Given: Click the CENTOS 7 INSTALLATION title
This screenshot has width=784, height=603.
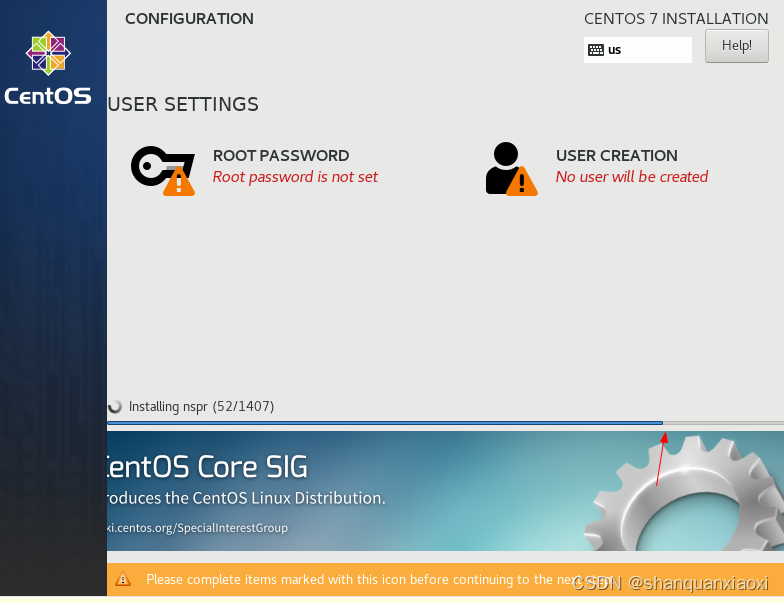Looking at the screenshot, I should click(676, 18).
